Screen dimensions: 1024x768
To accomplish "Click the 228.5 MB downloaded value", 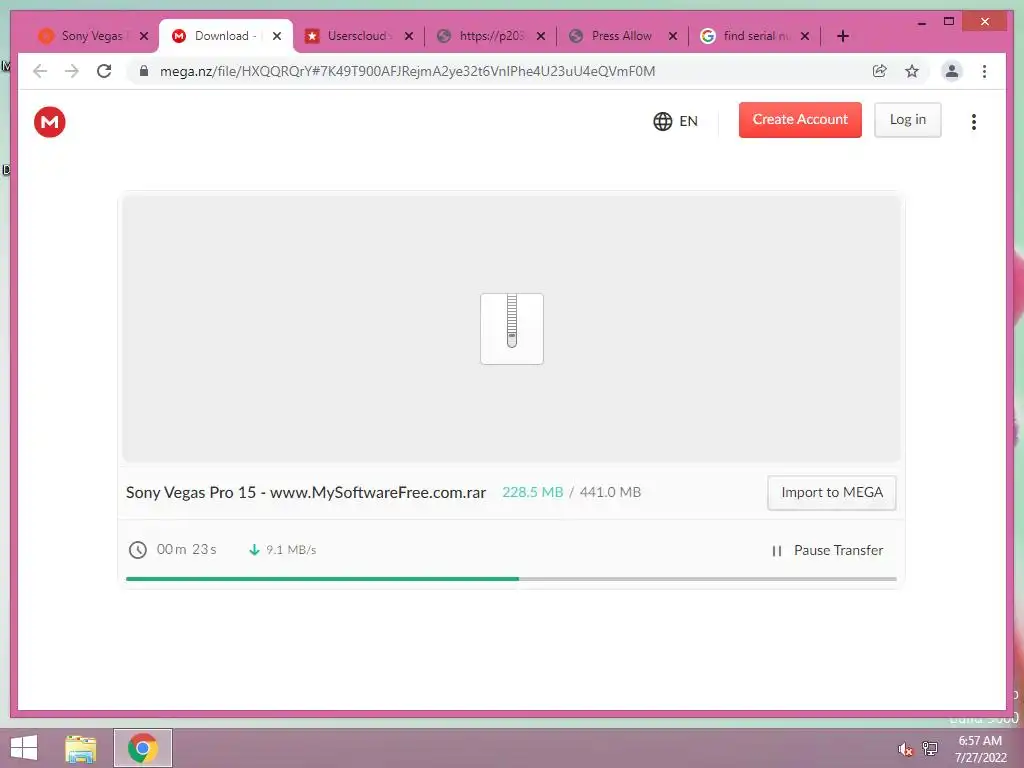I will click(532, 492).
